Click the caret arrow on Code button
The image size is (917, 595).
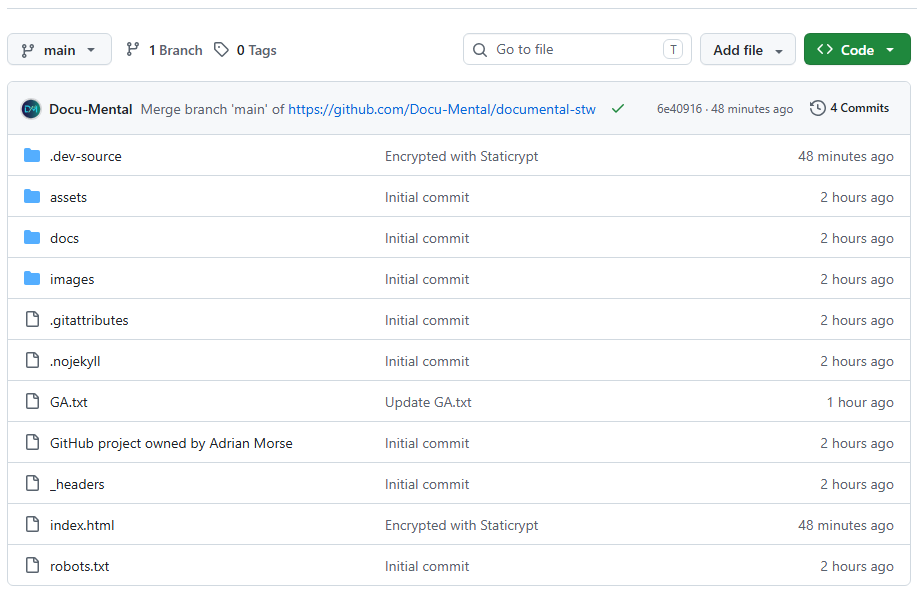pyautogui.click(x=890, y=50)
